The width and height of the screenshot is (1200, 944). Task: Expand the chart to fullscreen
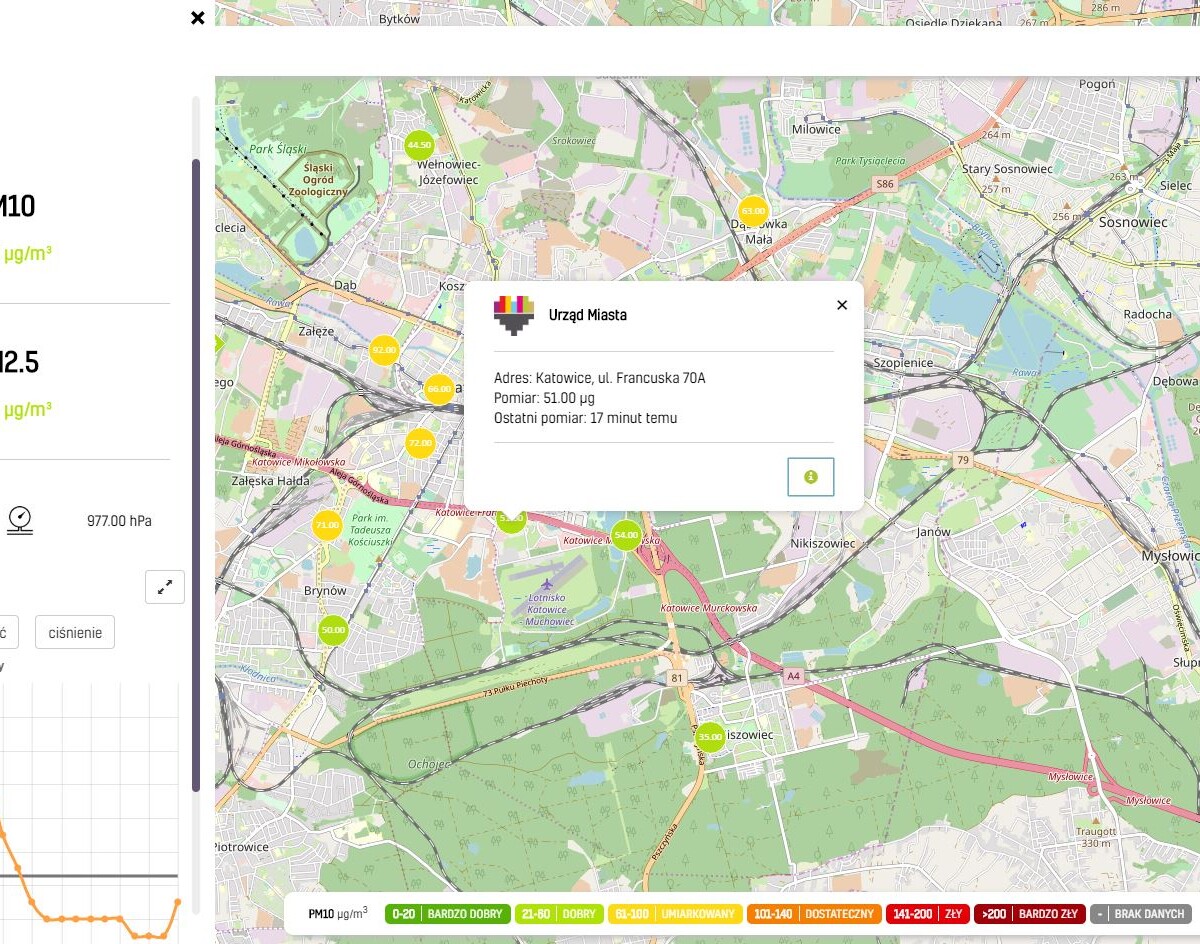(165, 587)
